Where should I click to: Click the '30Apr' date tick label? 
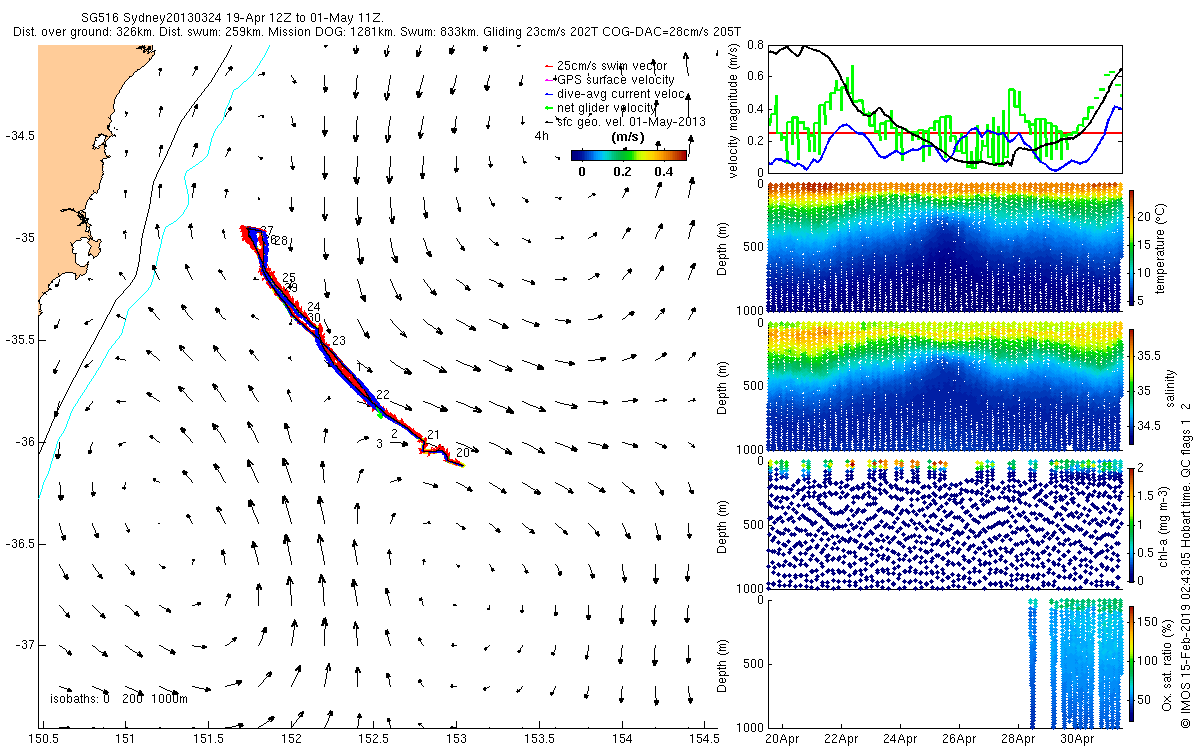[1075, 740]
